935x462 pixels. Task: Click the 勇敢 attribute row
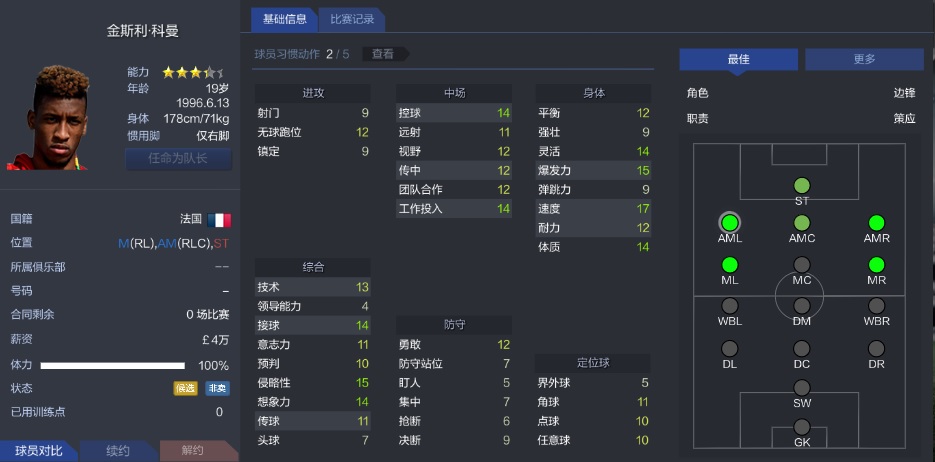click(x=454, y=345)
